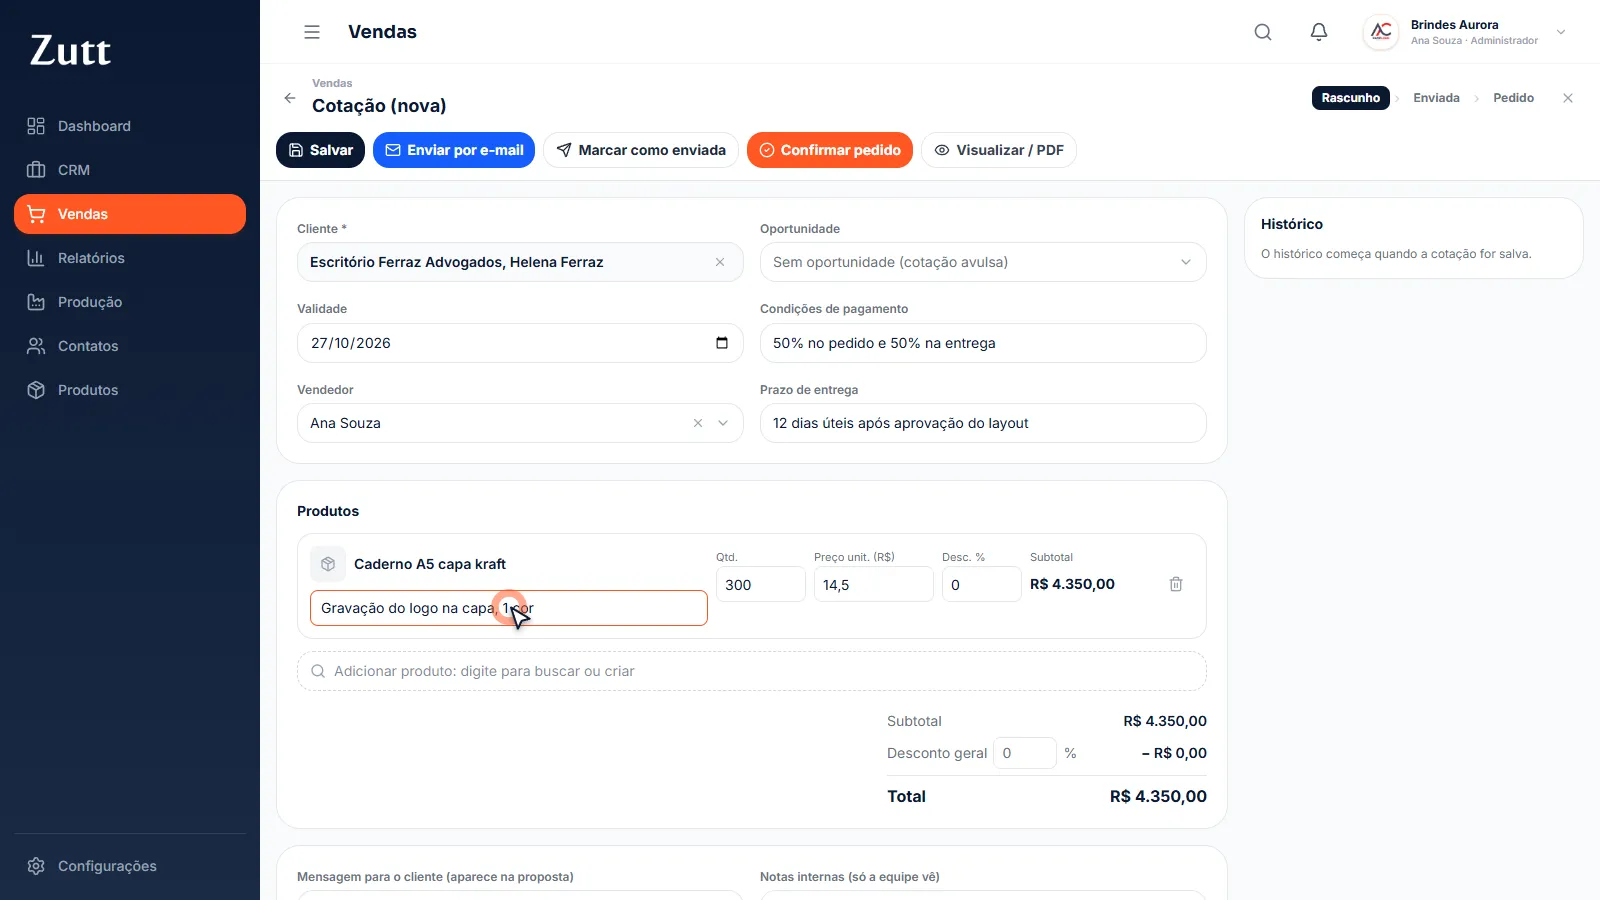Open Relatórios in the sidebar
This screenshot has height=900, width=1600.
[130, 258]
